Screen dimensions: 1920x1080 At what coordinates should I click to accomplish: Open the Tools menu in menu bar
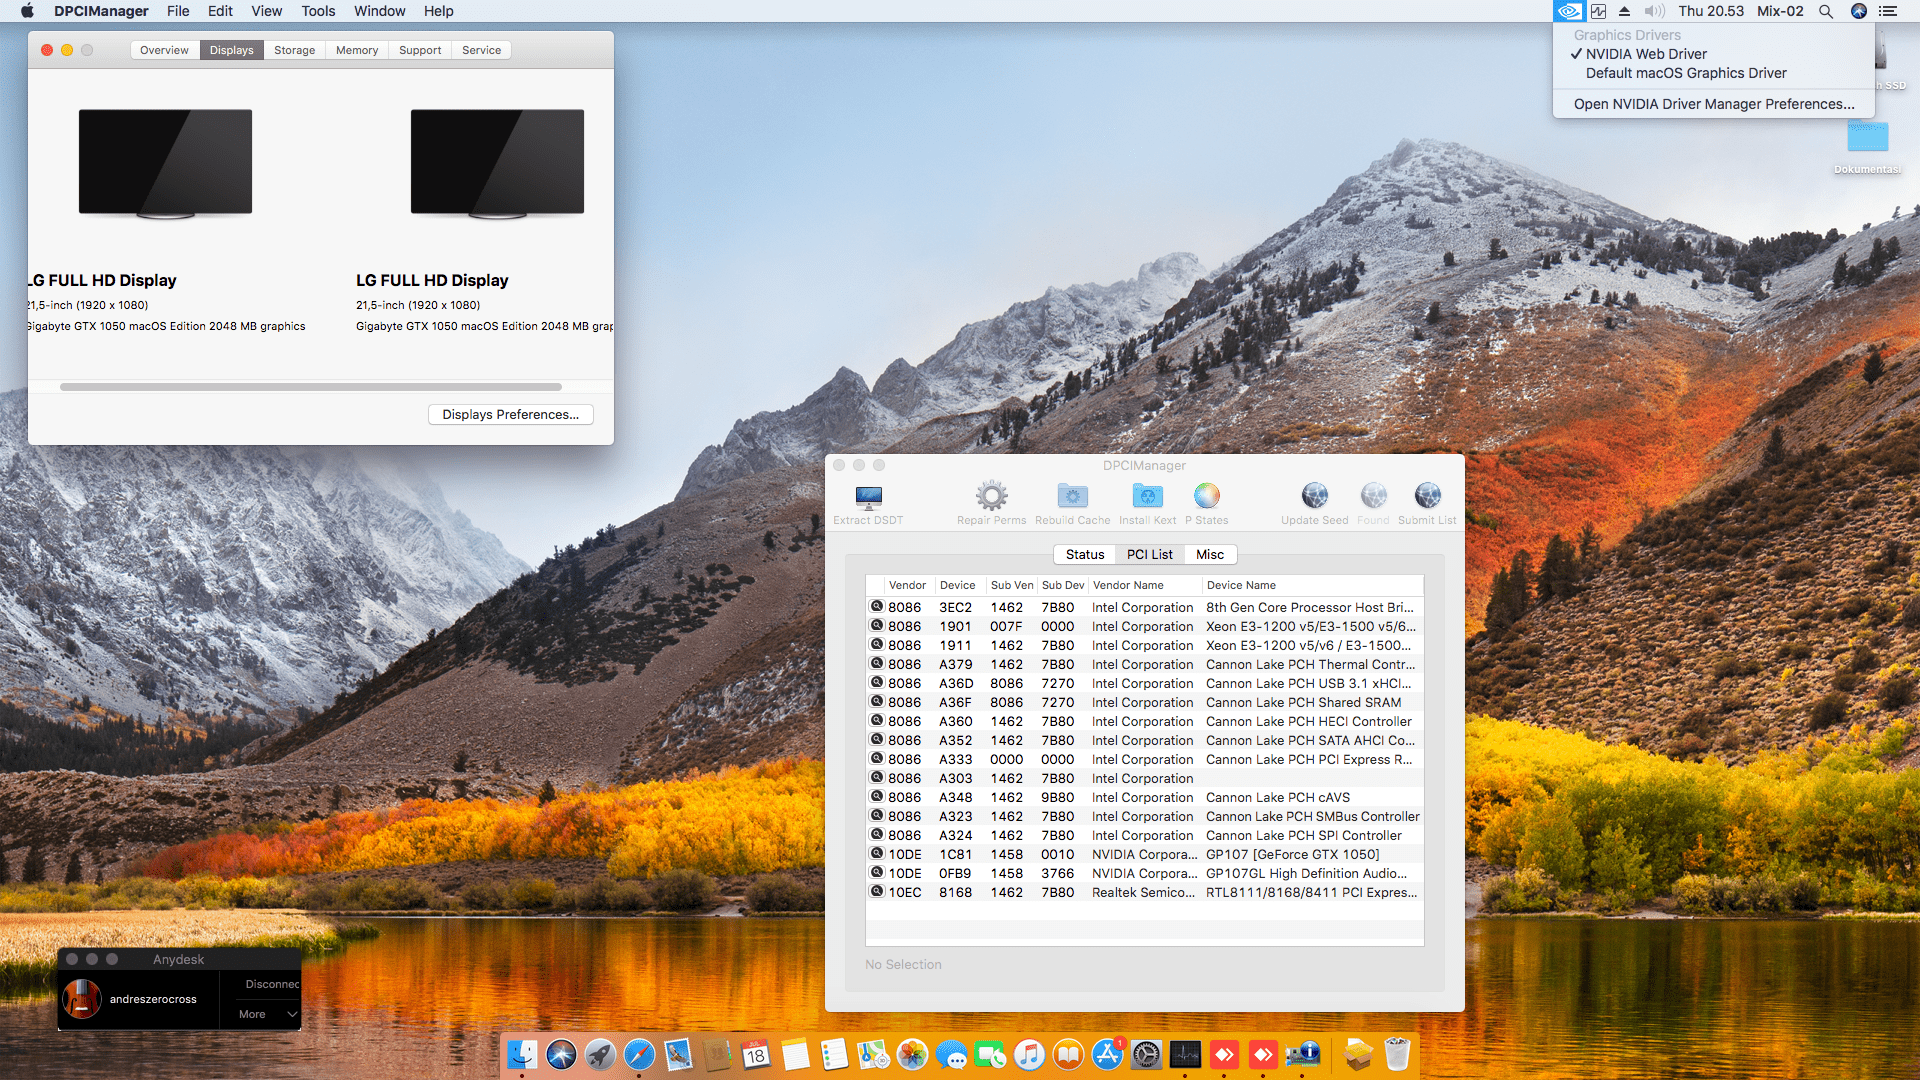coord(318,11)
